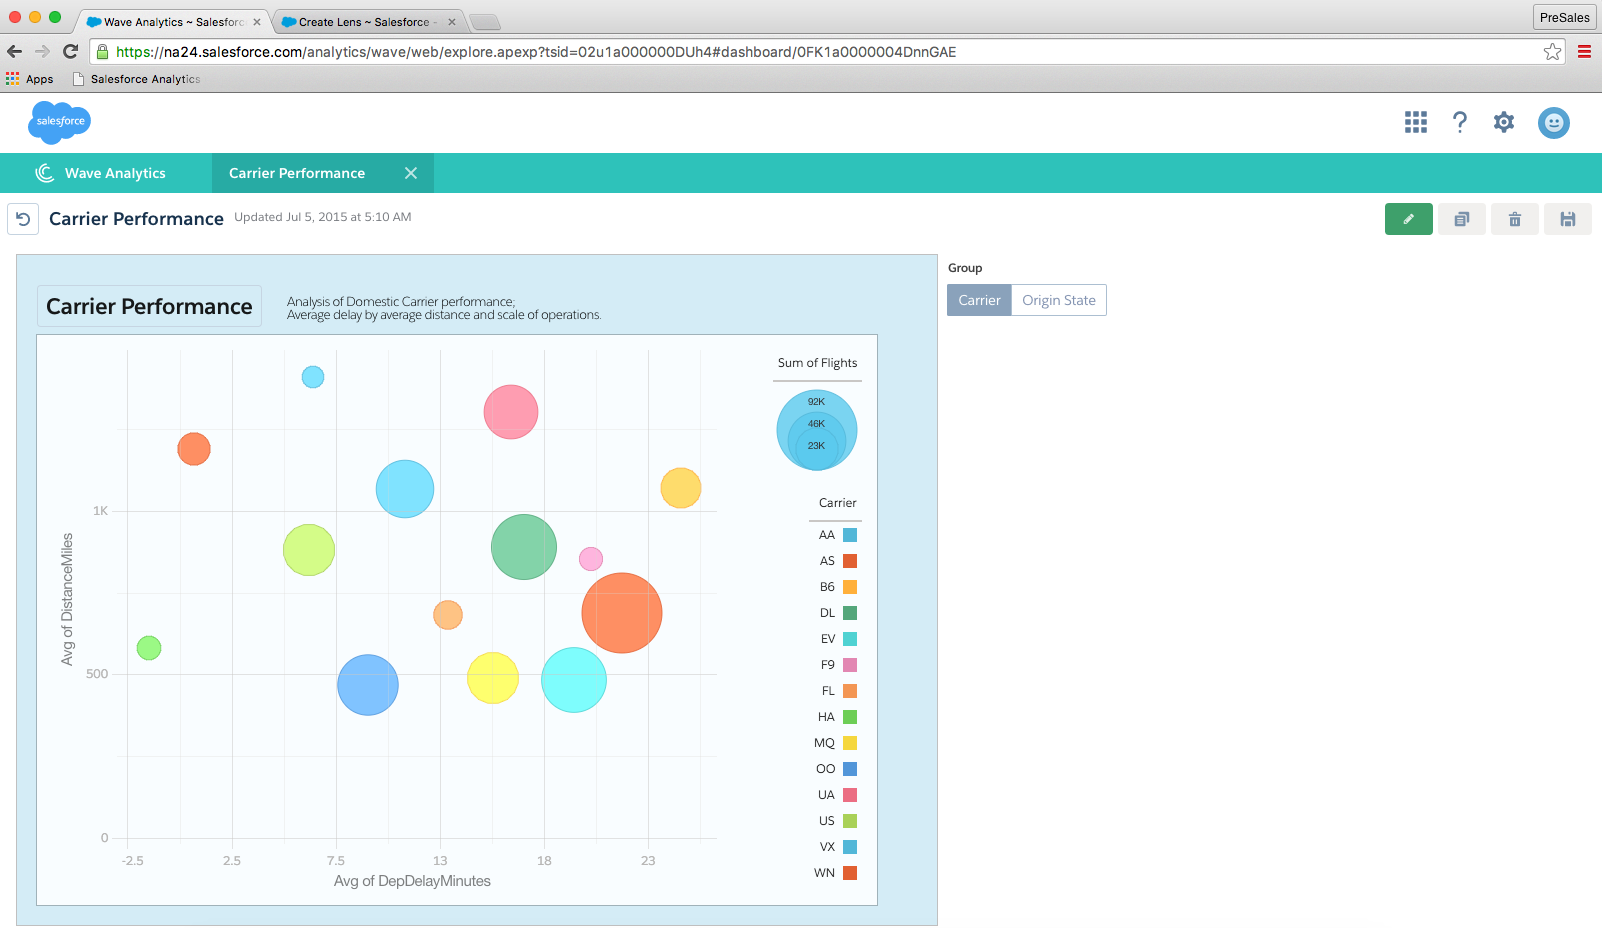Open the Apps bookmarks shortcut
The height and width of the screenshot is (928, 1602).
coord(30,79)
